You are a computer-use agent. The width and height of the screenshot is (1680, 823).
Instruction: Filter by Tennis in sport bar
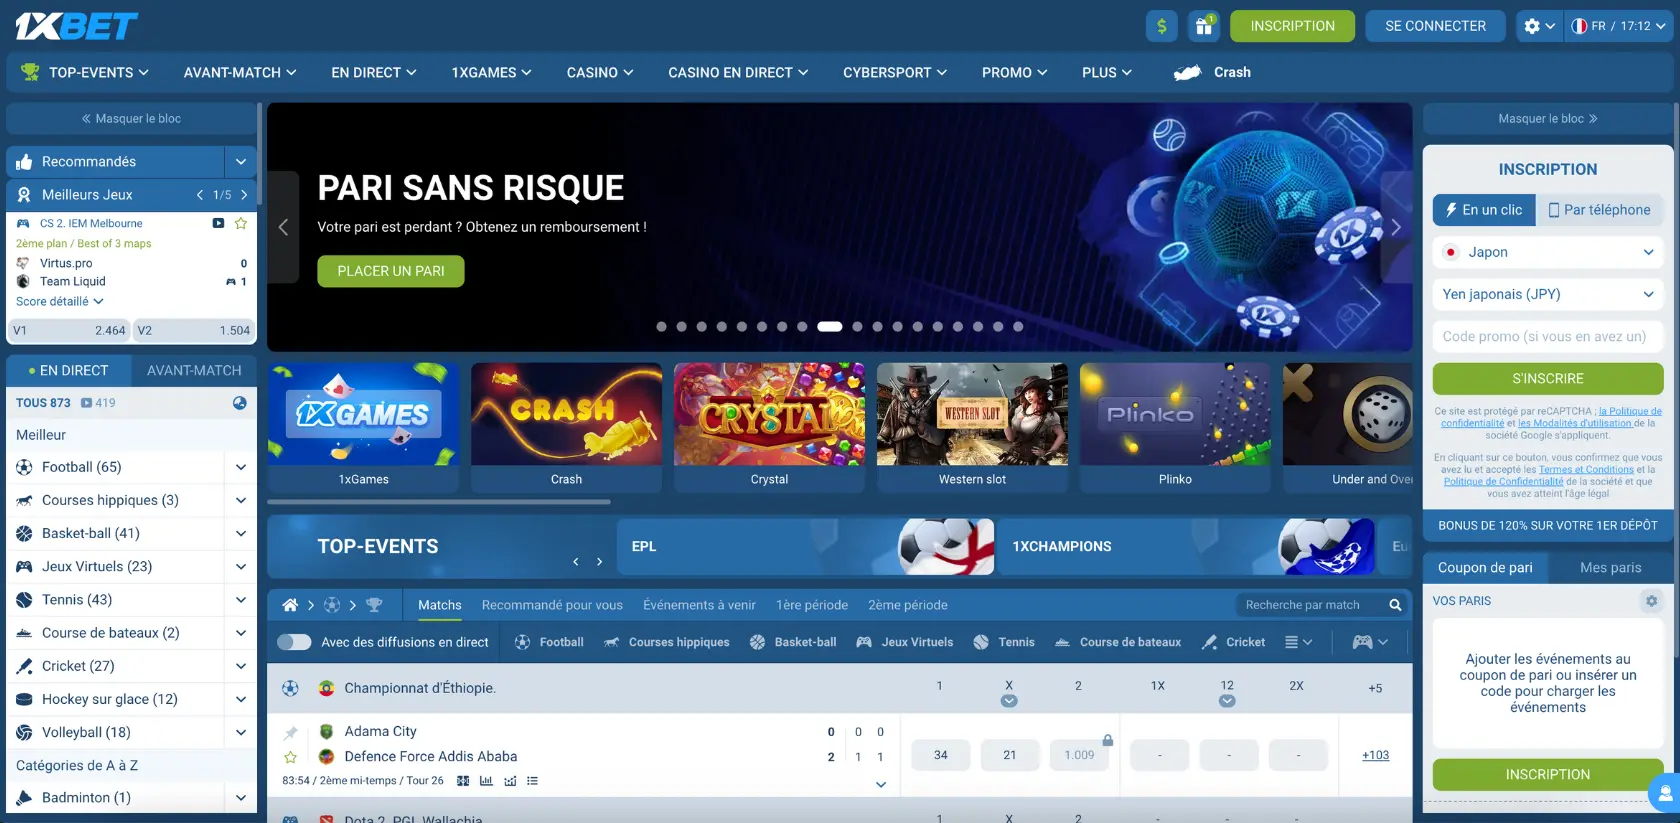1004,642
